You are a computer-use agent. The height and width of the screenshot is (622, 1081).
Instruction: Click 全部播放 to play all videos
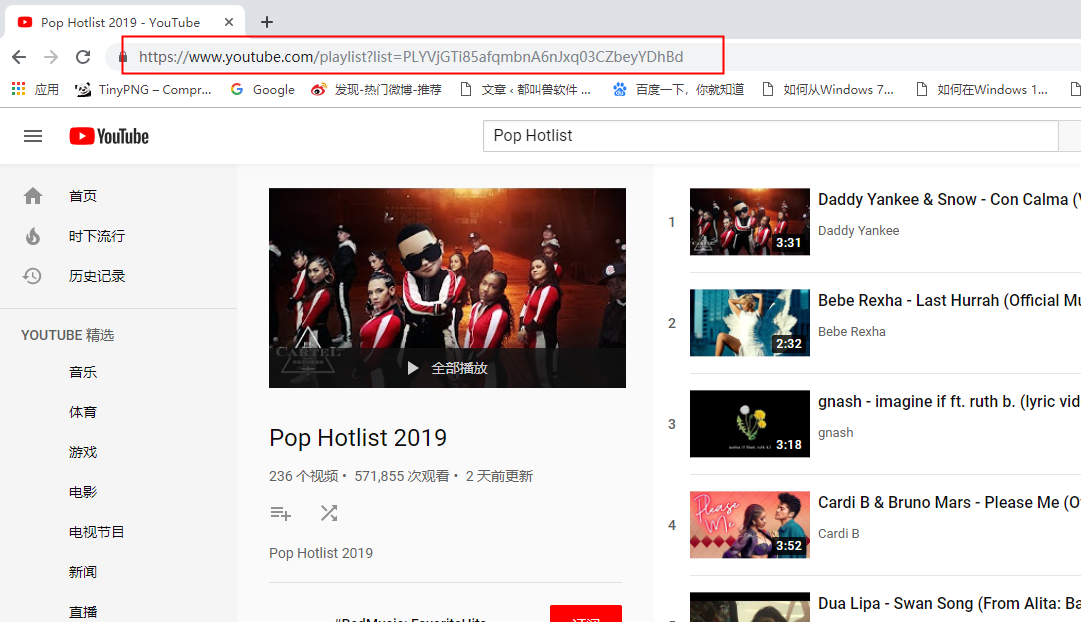coord(447,368)
